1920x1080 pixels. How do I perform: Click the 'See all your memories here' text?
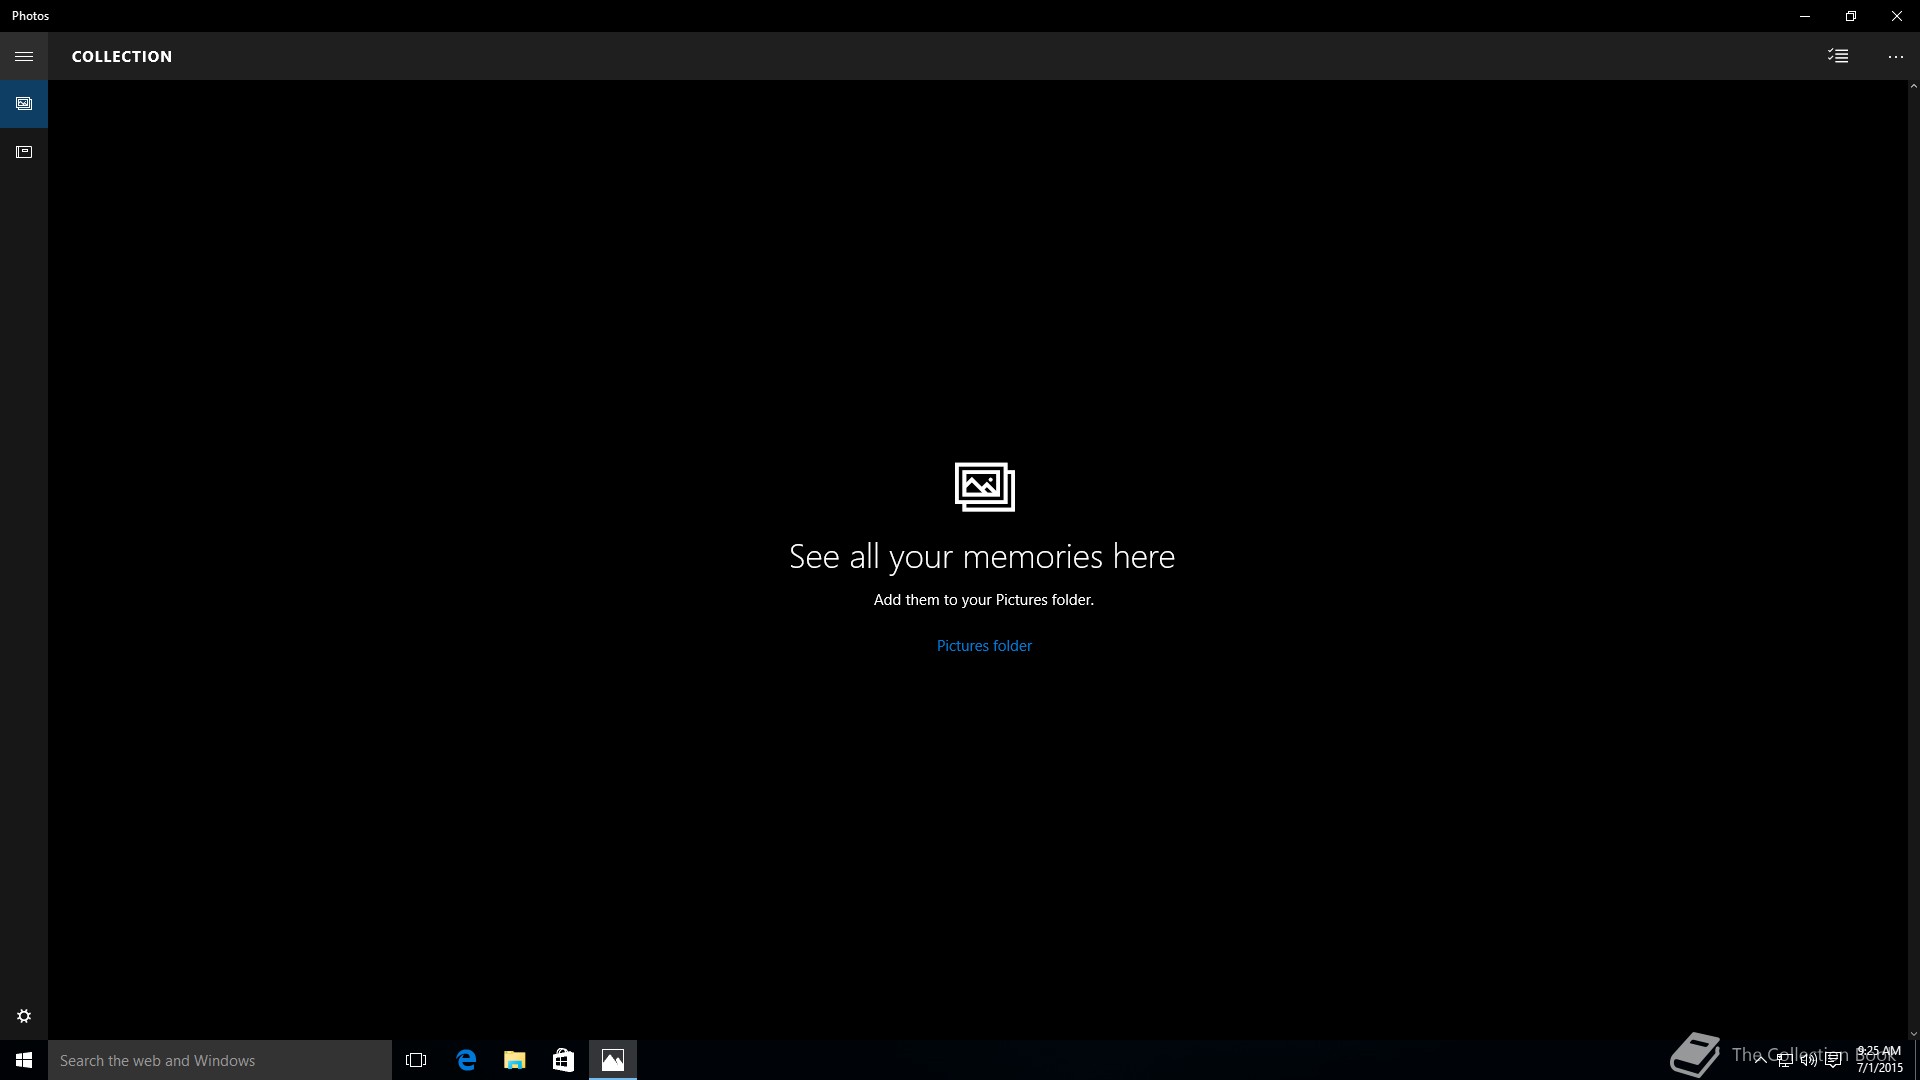[982, 556]
